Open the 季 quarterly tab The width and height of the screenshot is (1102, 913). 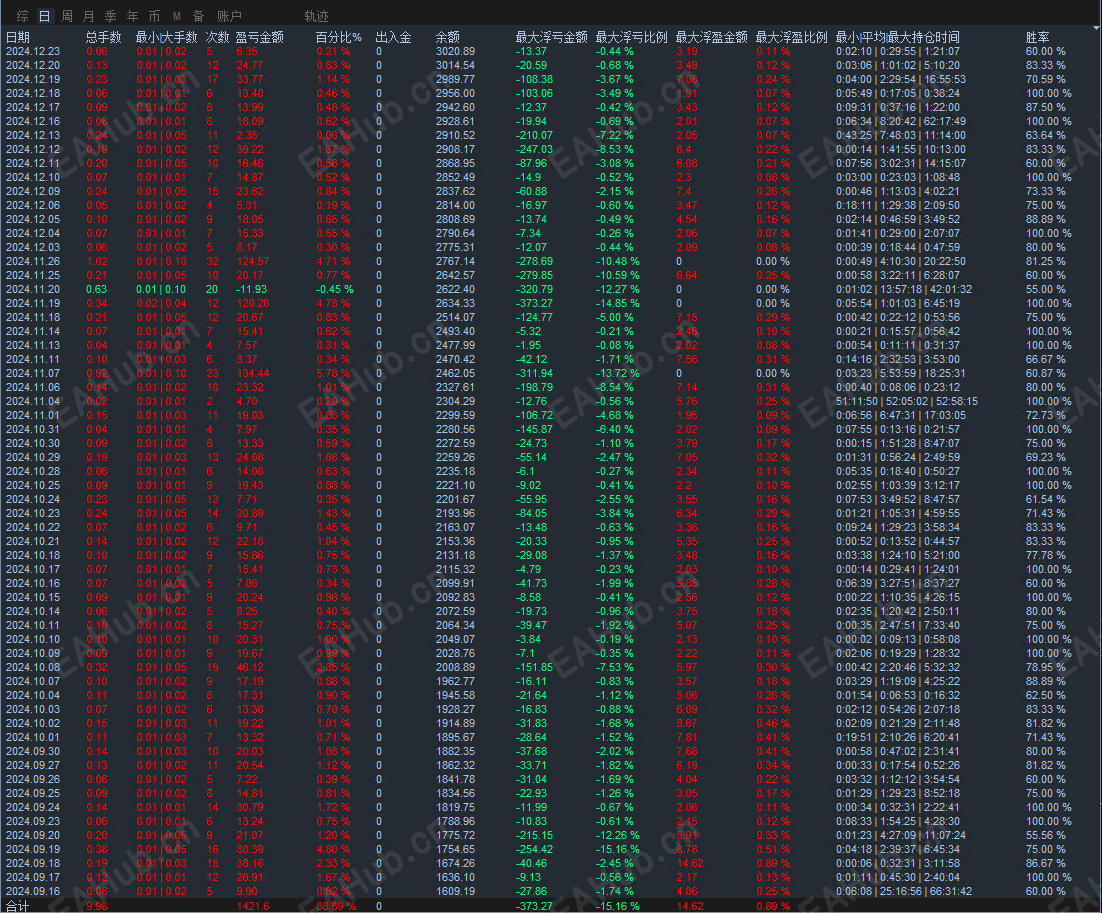pos(110,16)
